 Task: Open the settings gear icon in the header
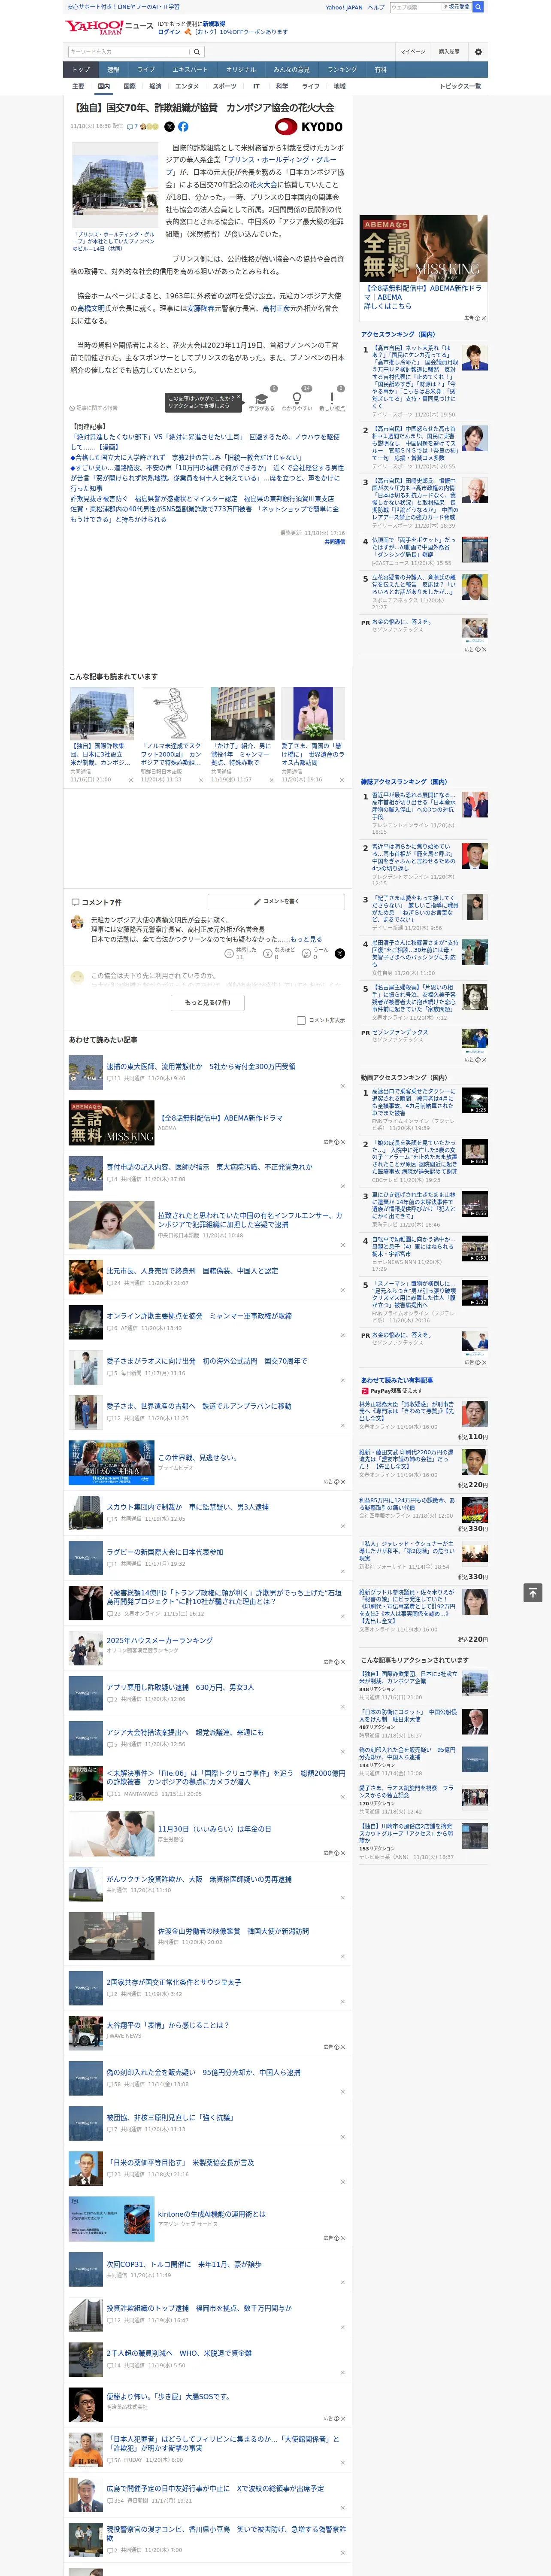pos(478,51)
